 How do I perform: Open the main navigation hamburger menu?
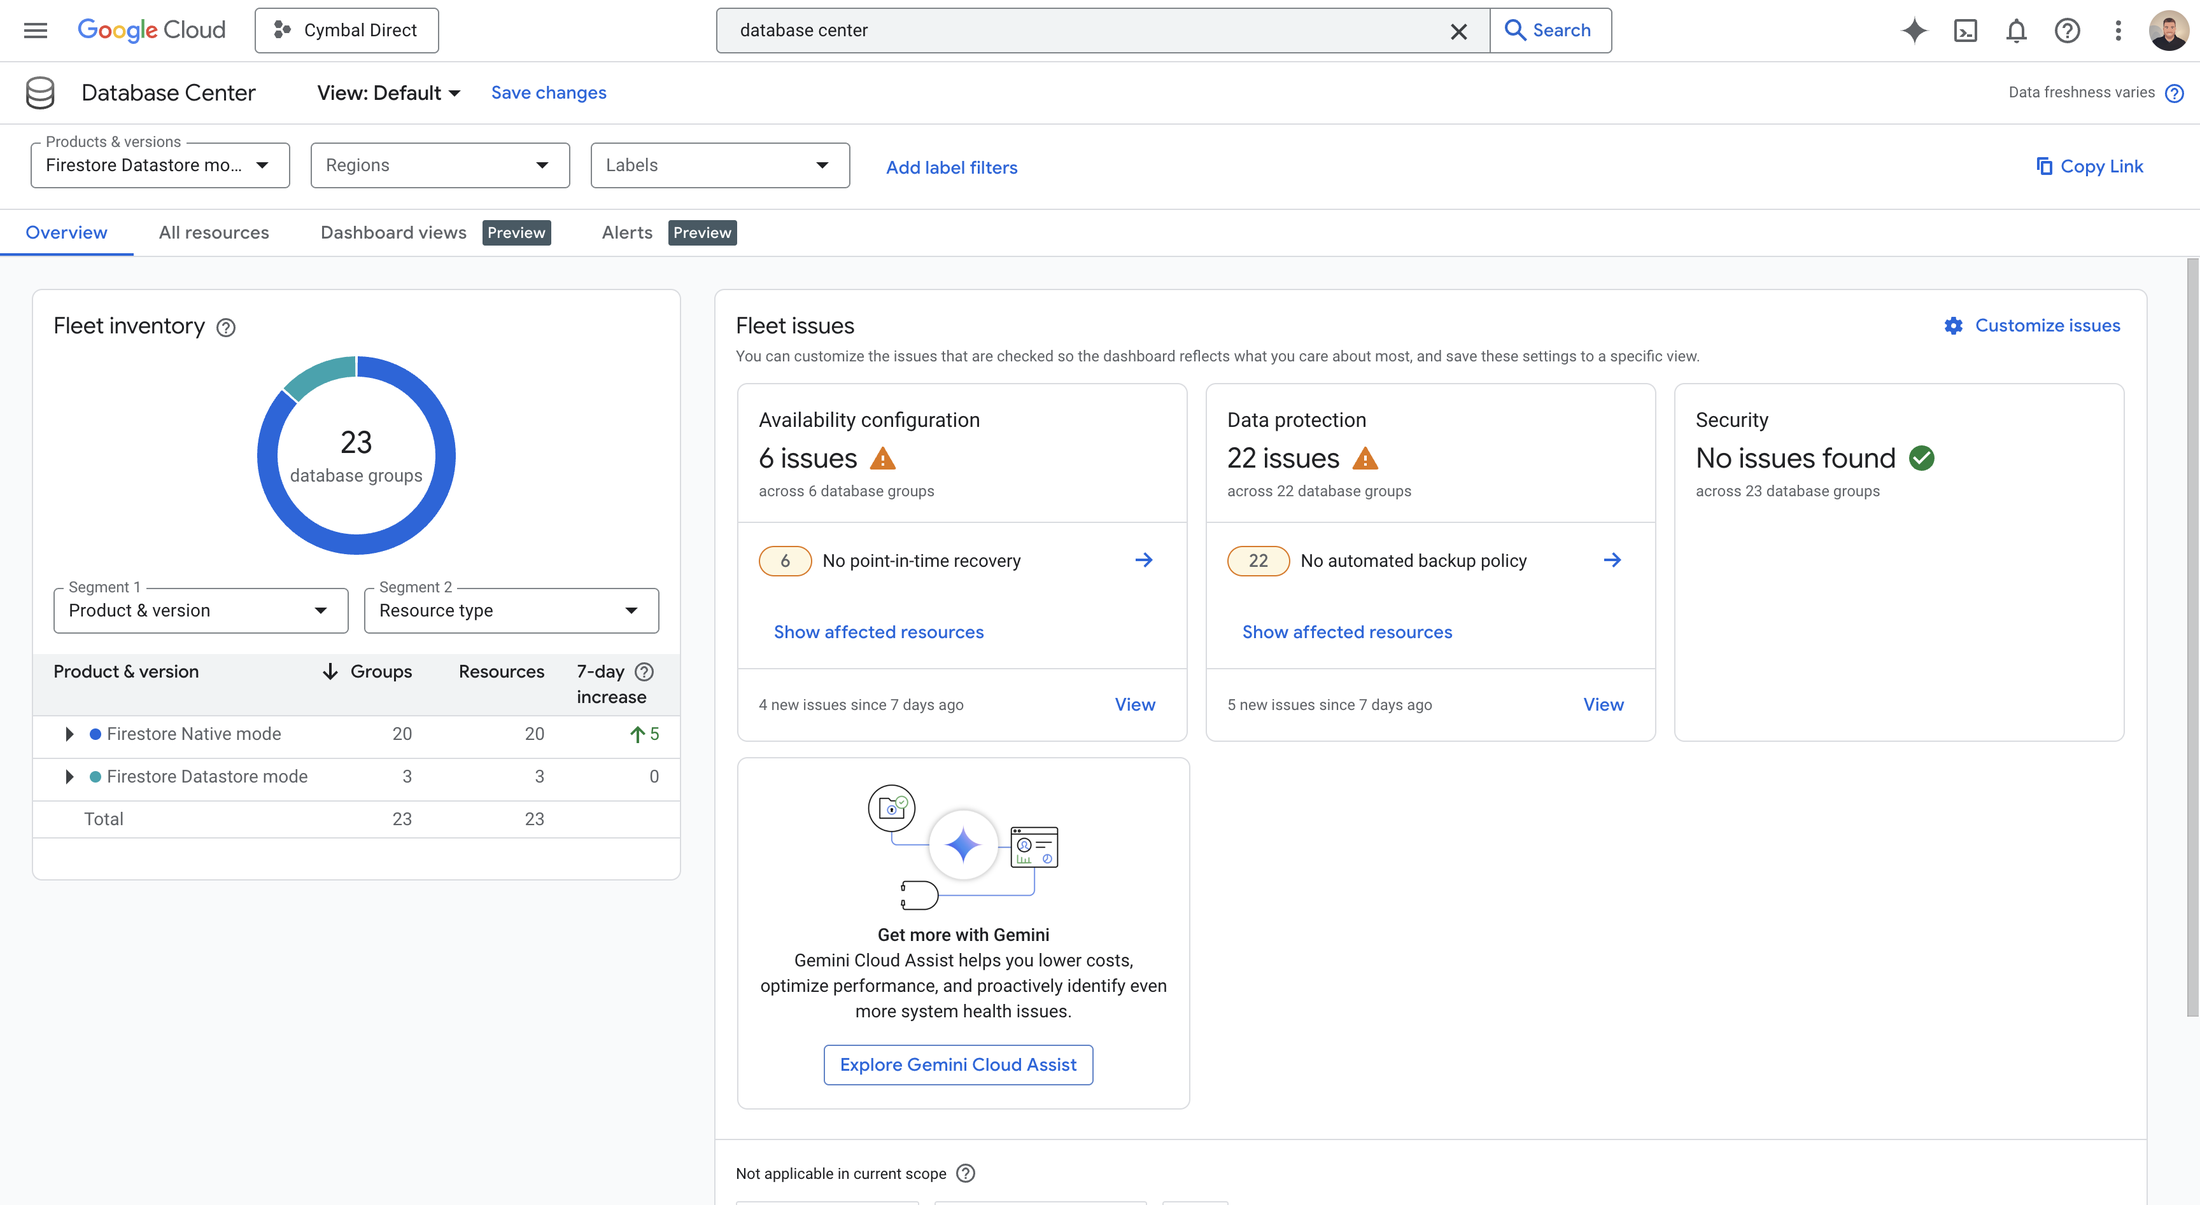click(x=35, y=30)
